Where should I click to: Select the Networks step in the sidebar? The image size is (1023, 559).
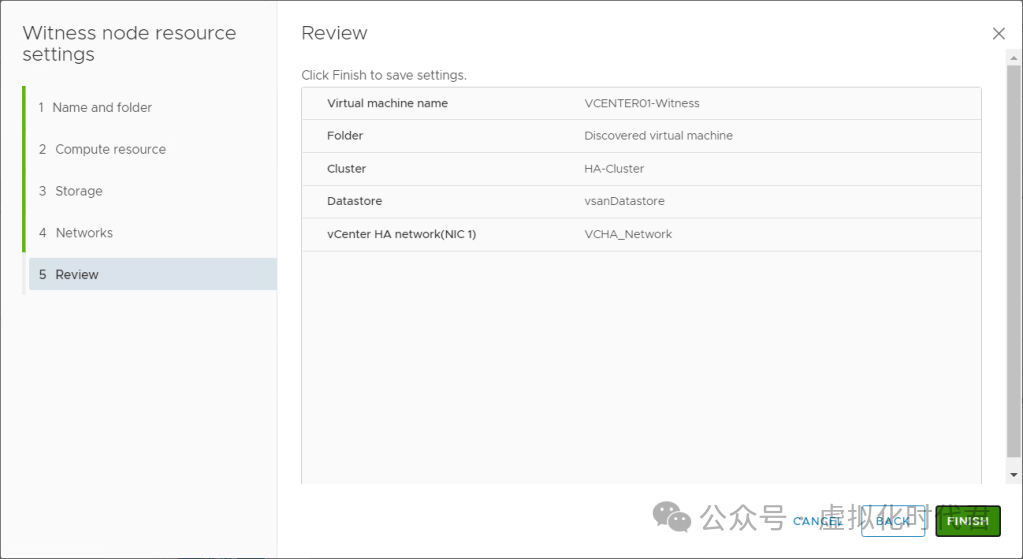tap(84, 233)
